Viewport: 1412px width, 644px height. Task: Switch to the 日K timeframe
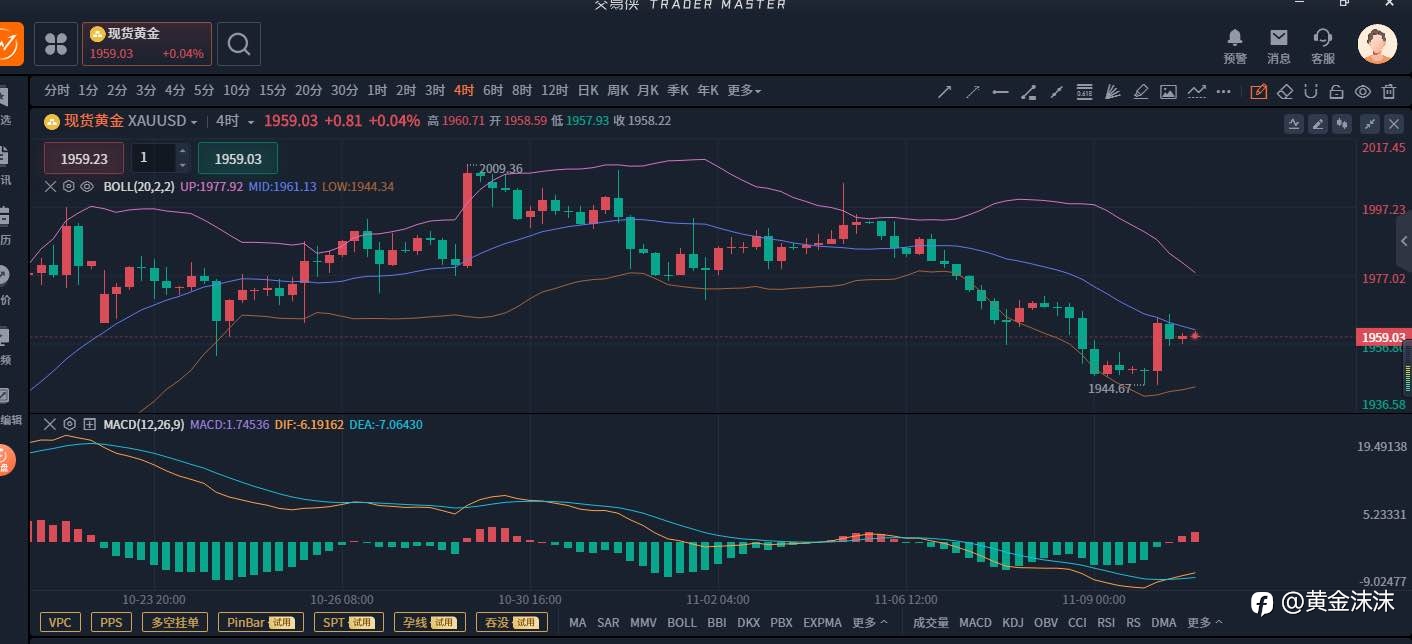(x=588, y=91)
